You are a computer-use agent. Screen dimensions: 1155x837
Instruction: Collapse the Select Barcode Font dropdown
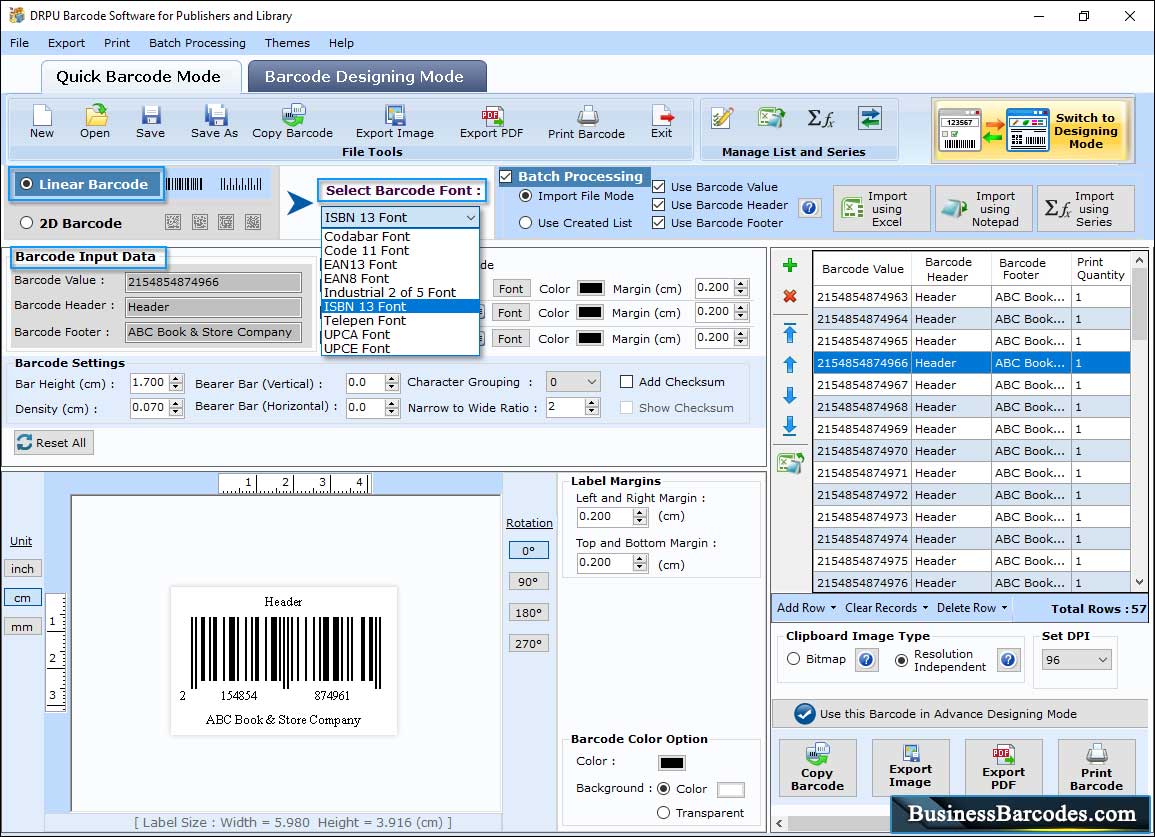coord(470,217)
